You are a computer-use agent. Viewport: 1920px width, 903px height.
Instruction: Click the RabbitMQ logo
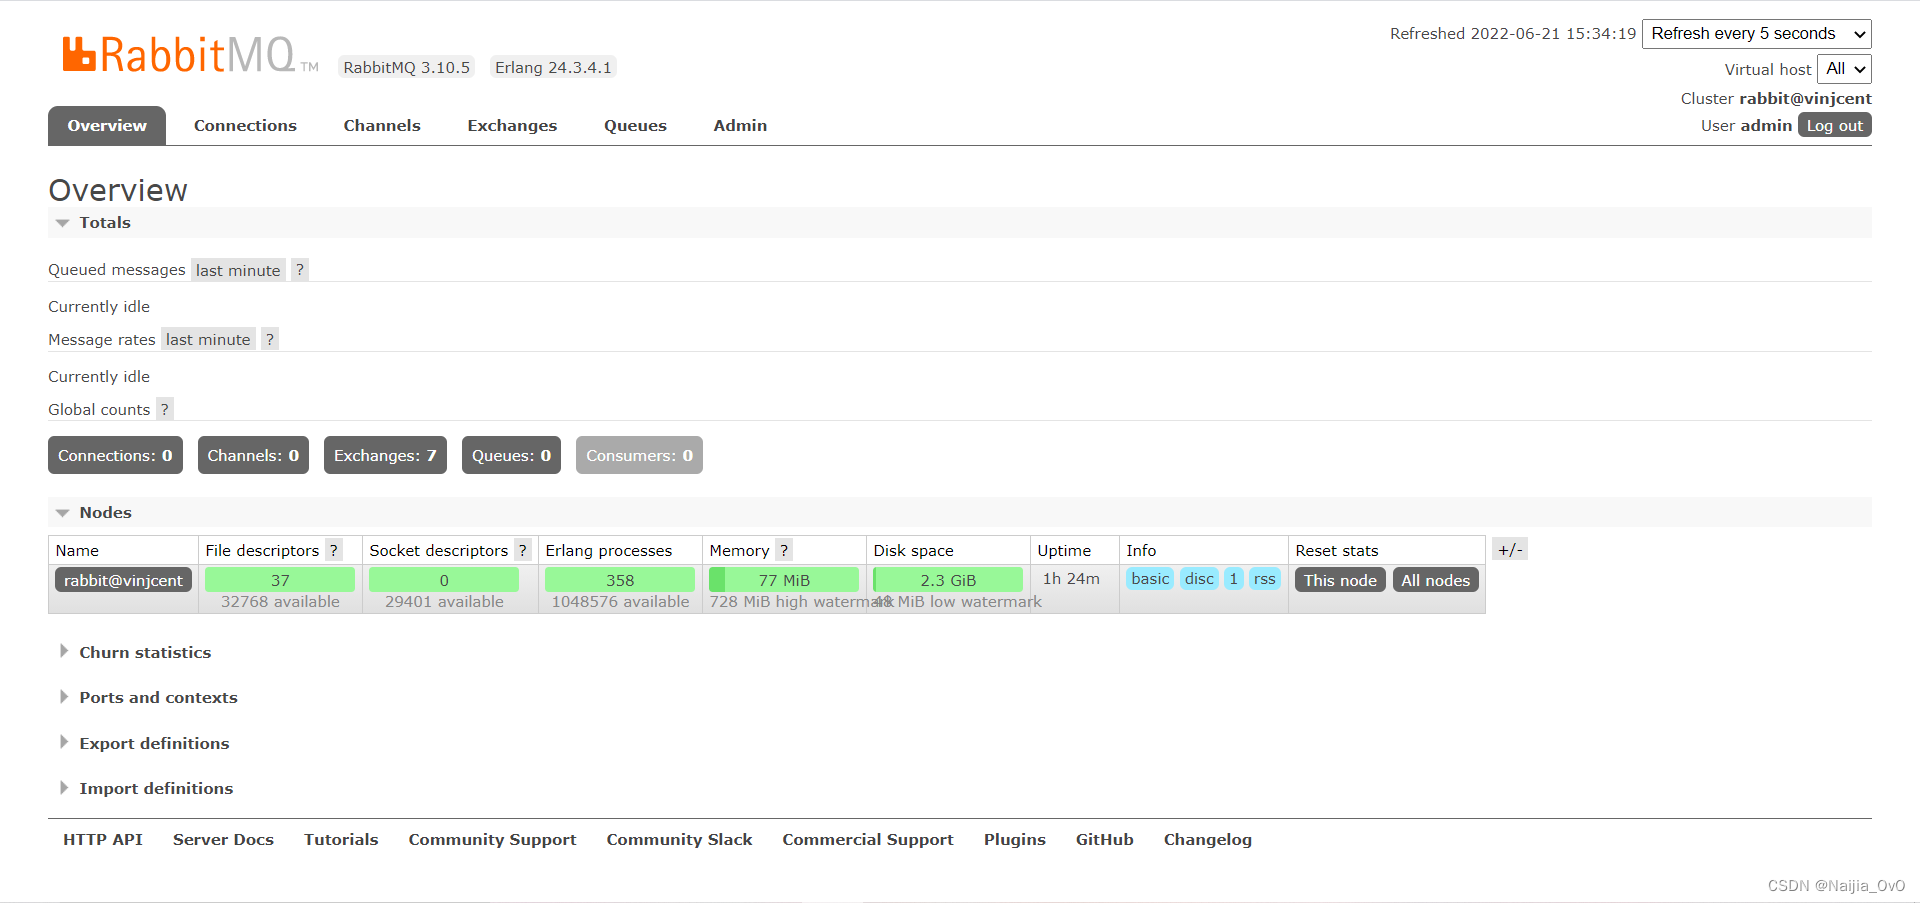(x=190, y=55)
